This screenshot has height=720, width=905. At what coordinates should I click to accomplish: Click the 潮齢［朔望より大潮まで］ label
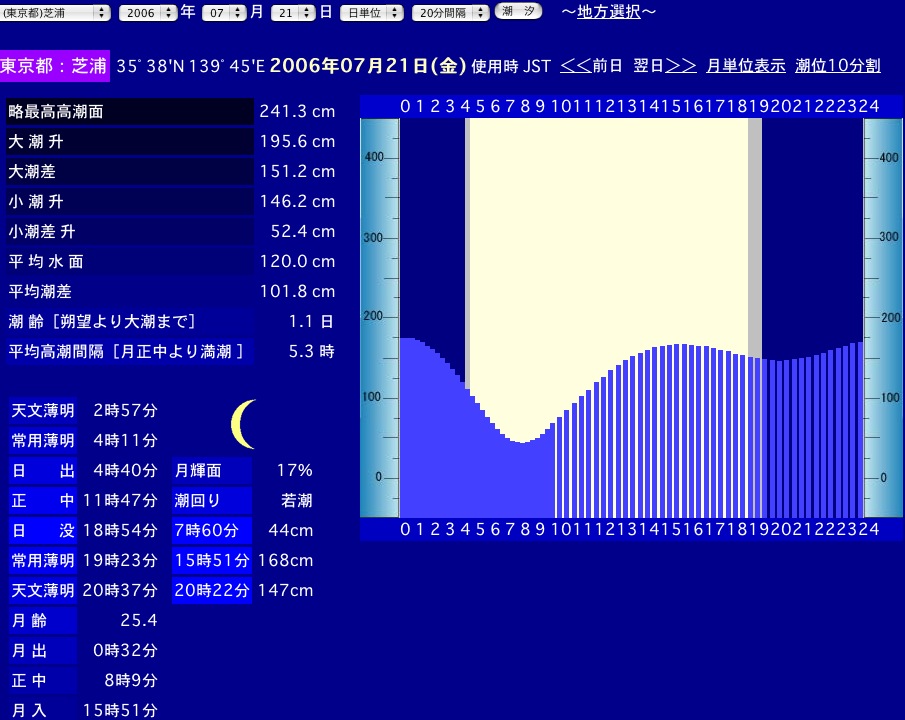130,322
